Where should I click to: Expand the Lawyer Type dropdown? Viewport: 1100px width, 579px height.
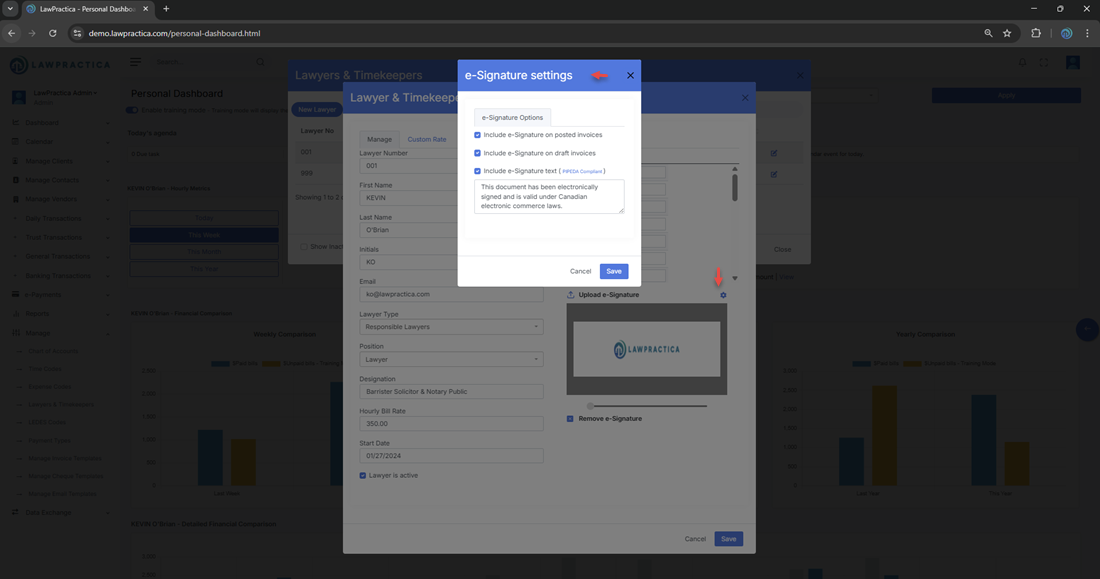[x=451, y=327]
